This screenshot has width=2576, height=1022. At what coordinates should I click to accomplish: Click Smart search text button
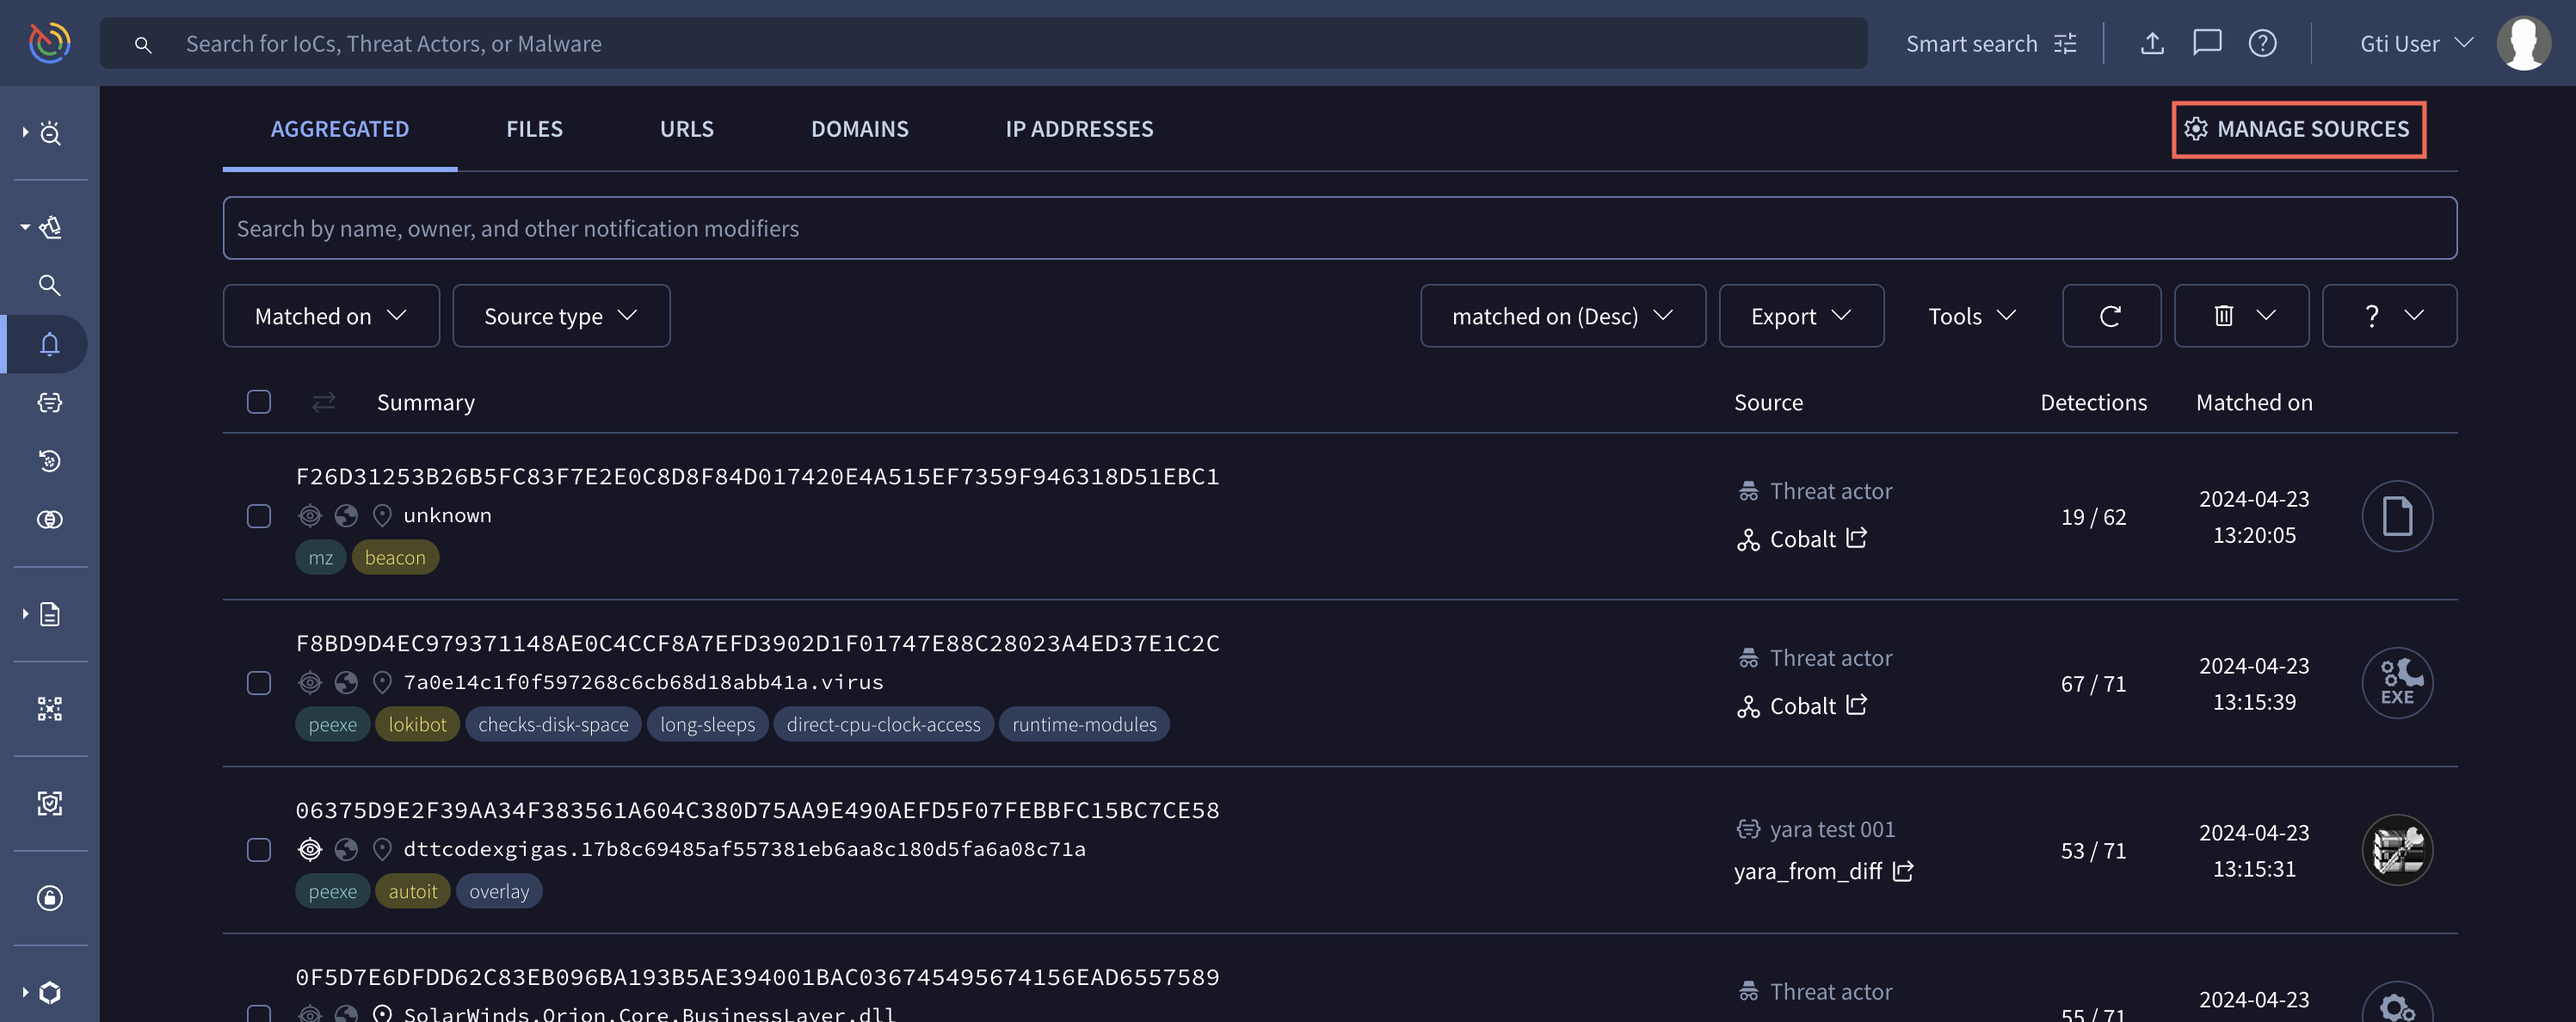(1970, 43)
